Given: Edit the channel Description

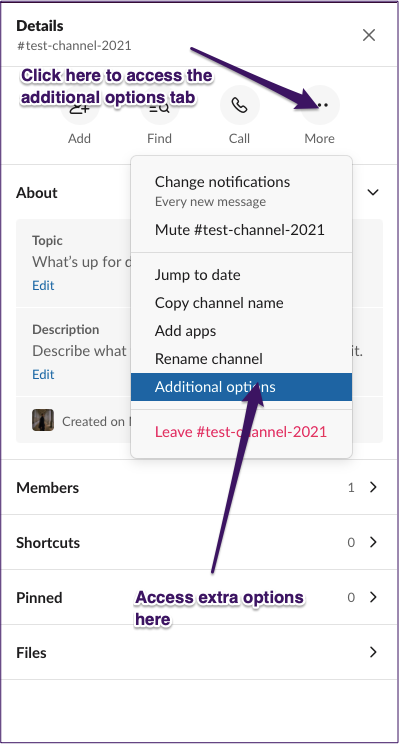Looking at the screenshot, I should point(43,375).
